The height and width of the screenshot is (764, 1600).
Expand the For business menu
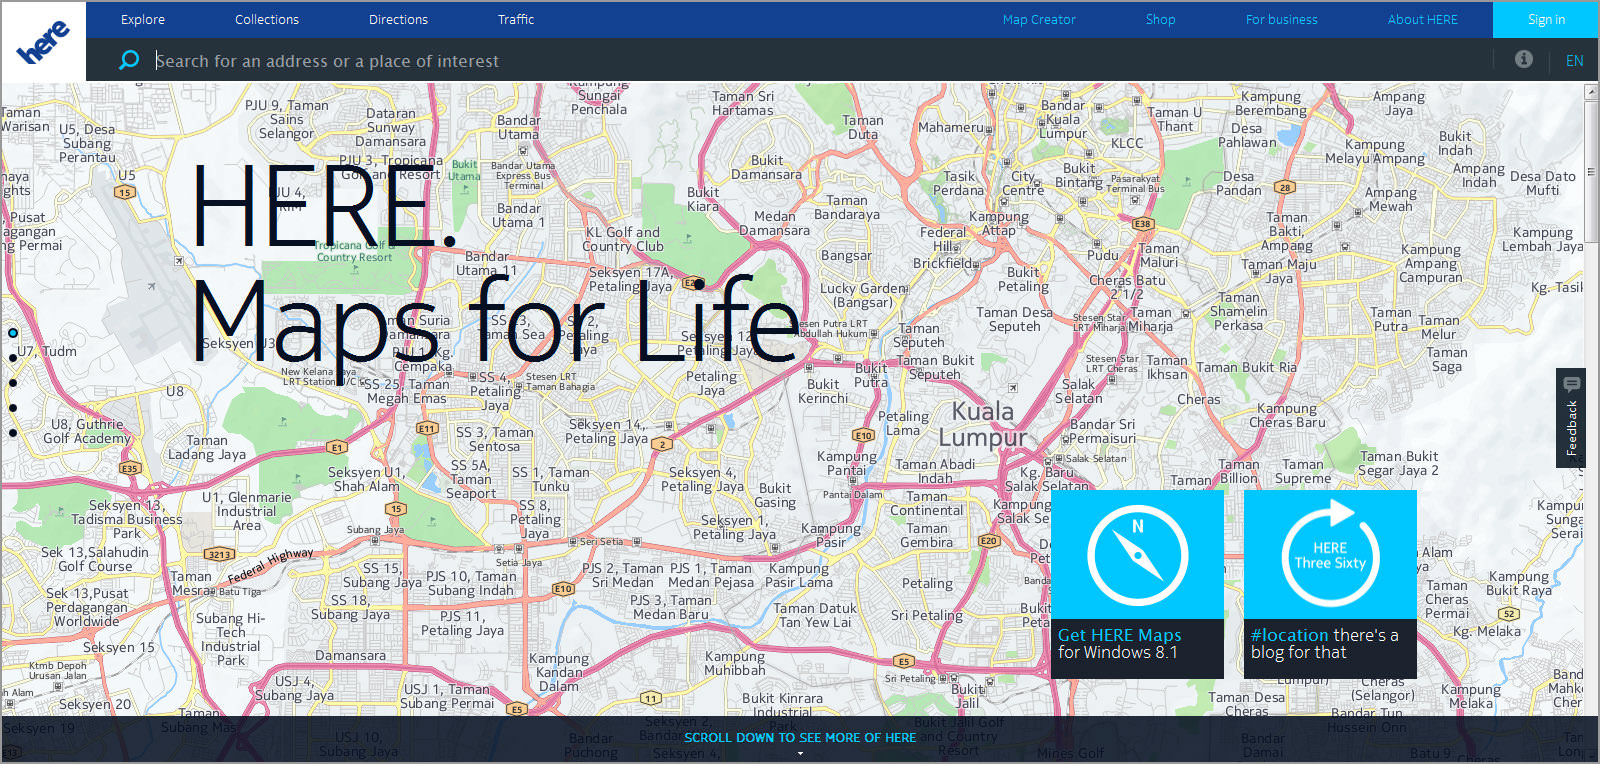tap(1281, 19)
